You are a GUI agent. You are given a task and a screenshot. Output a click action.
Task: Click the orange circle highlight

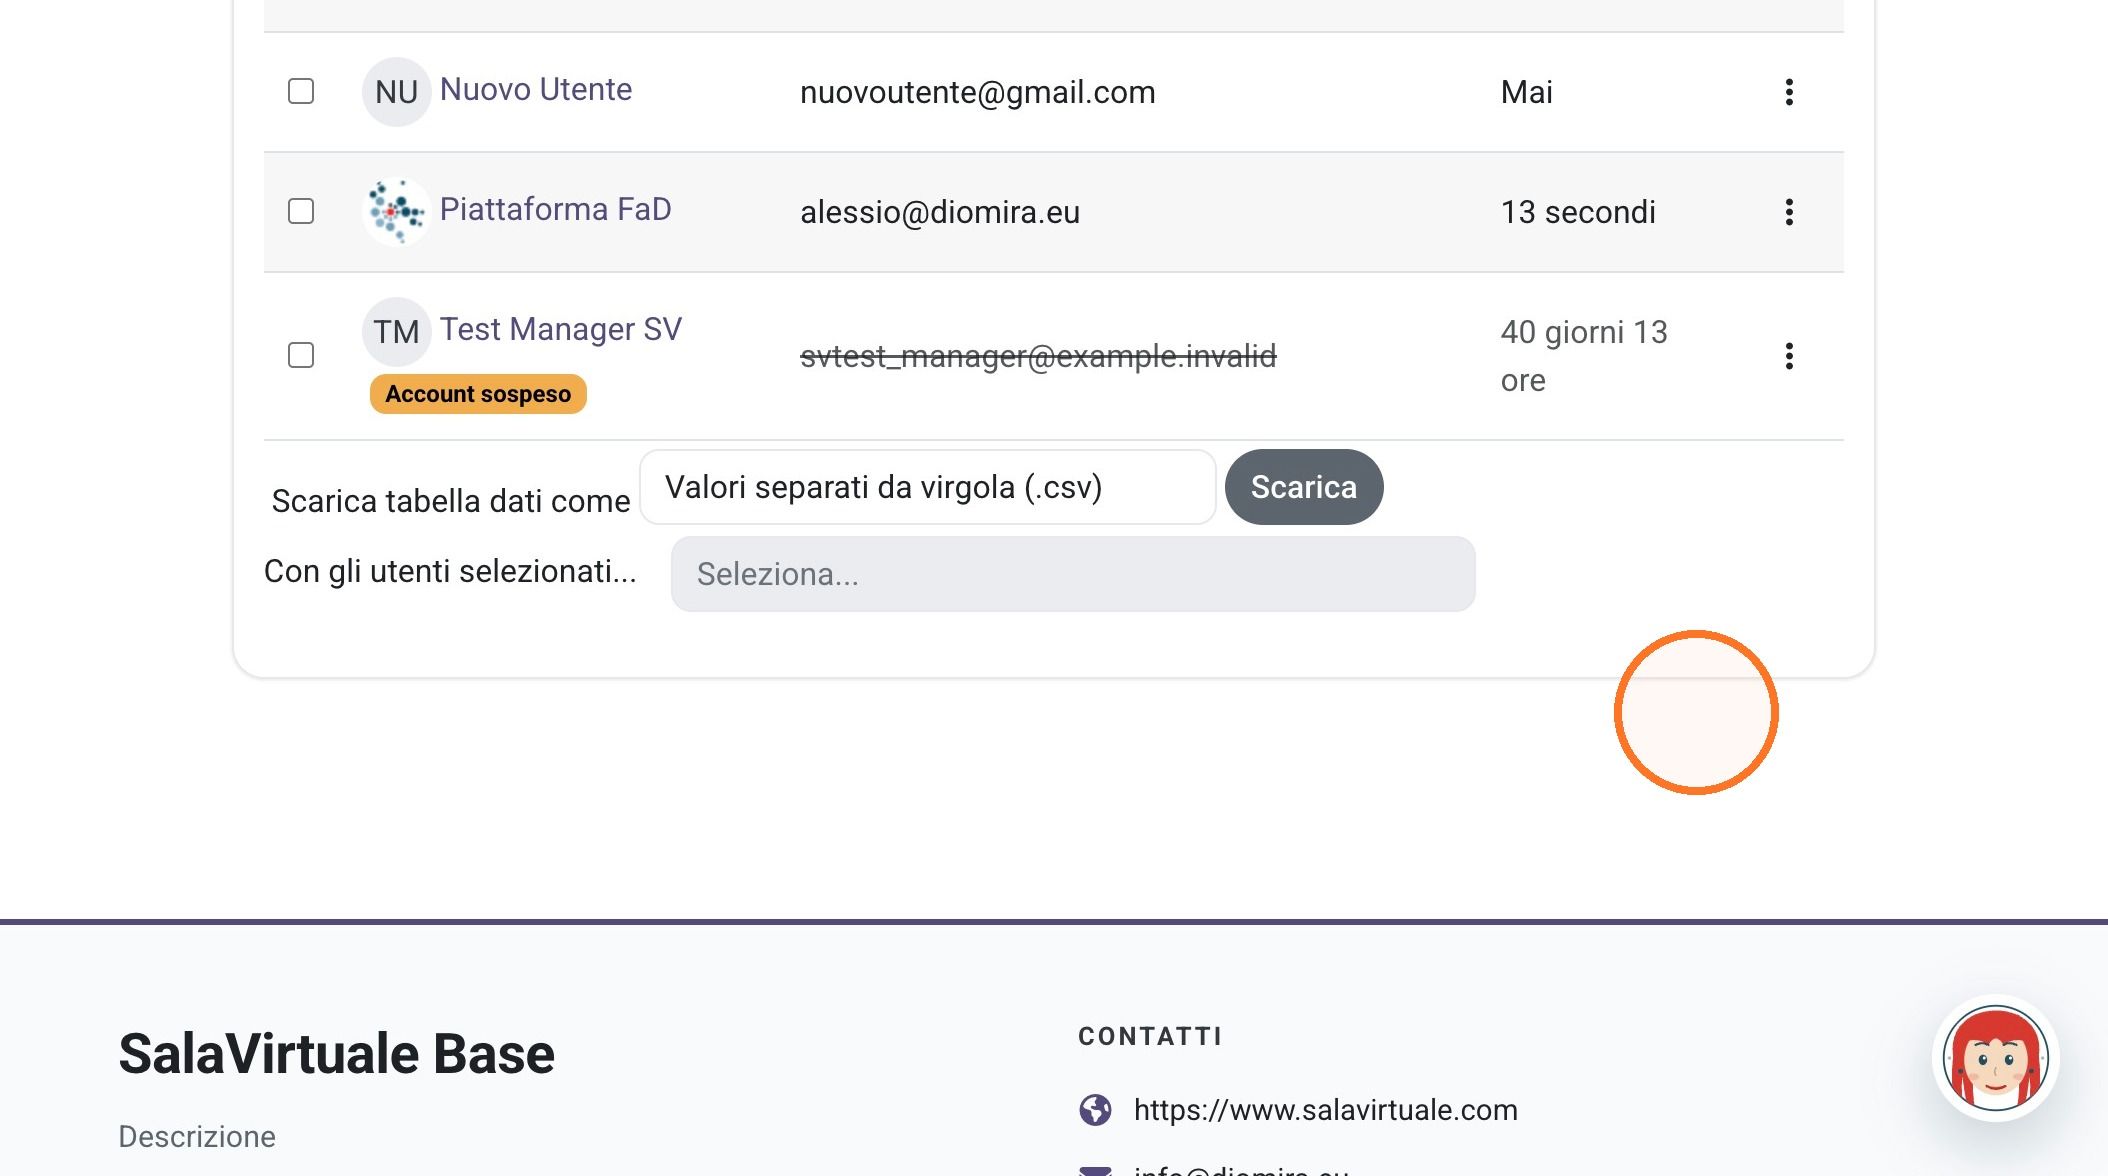tap(1696, 713)
